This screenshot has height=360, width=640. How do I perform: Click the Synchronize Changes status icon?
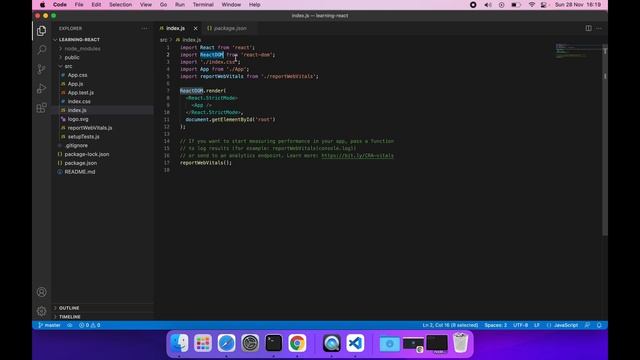point(70,325)
